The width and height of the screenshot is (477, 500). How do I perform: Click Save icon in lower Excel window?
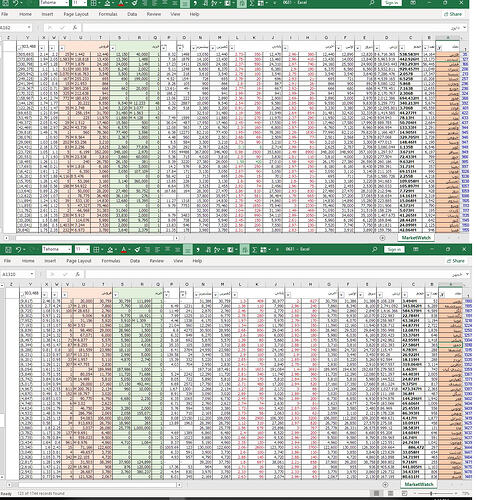point(8,249)
